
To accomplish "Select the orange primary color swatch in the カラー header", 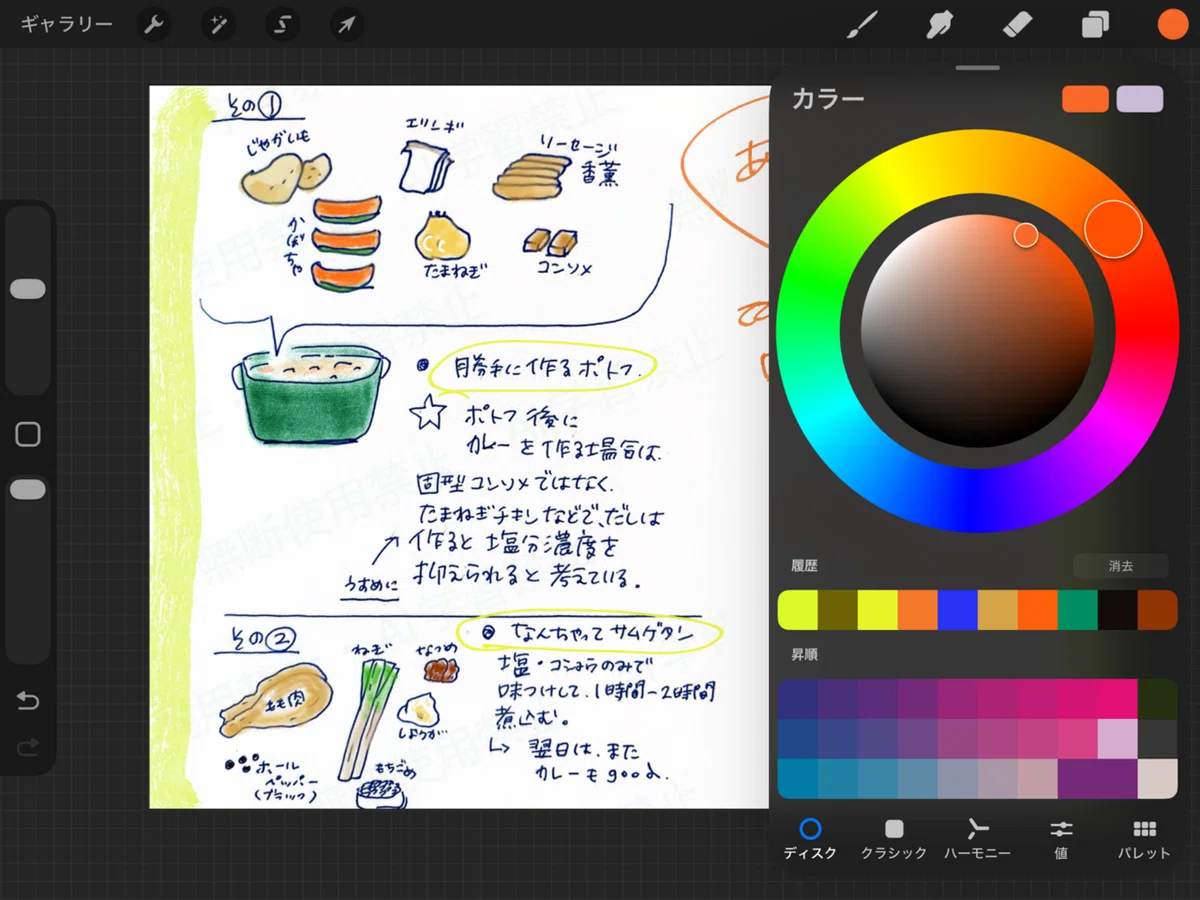I will 1086,99.
